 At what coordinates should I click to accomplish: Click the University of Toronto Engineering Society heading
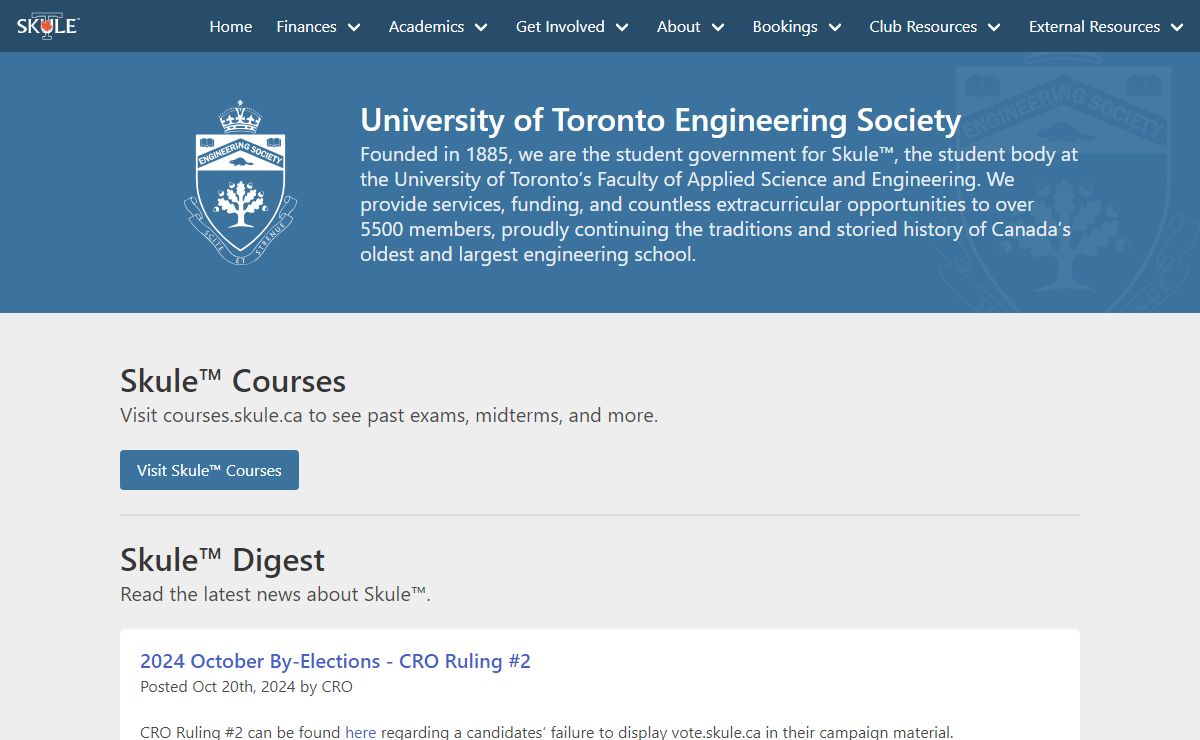pyautogui.click(x=660, y=120)
